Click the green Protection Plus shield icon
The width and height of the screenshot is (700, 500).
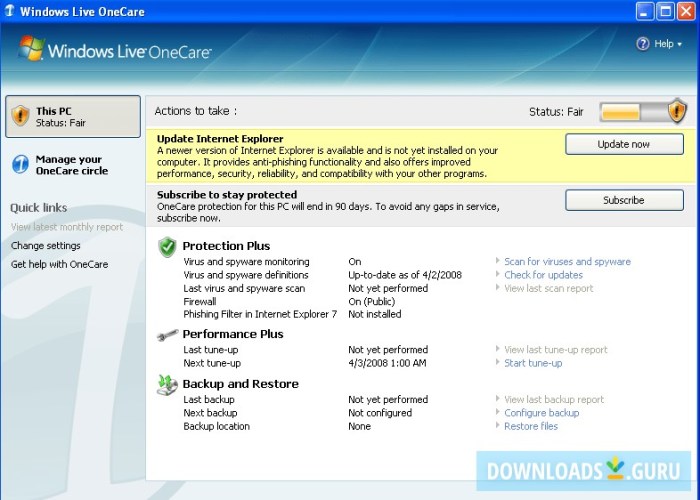coord(167,247)
